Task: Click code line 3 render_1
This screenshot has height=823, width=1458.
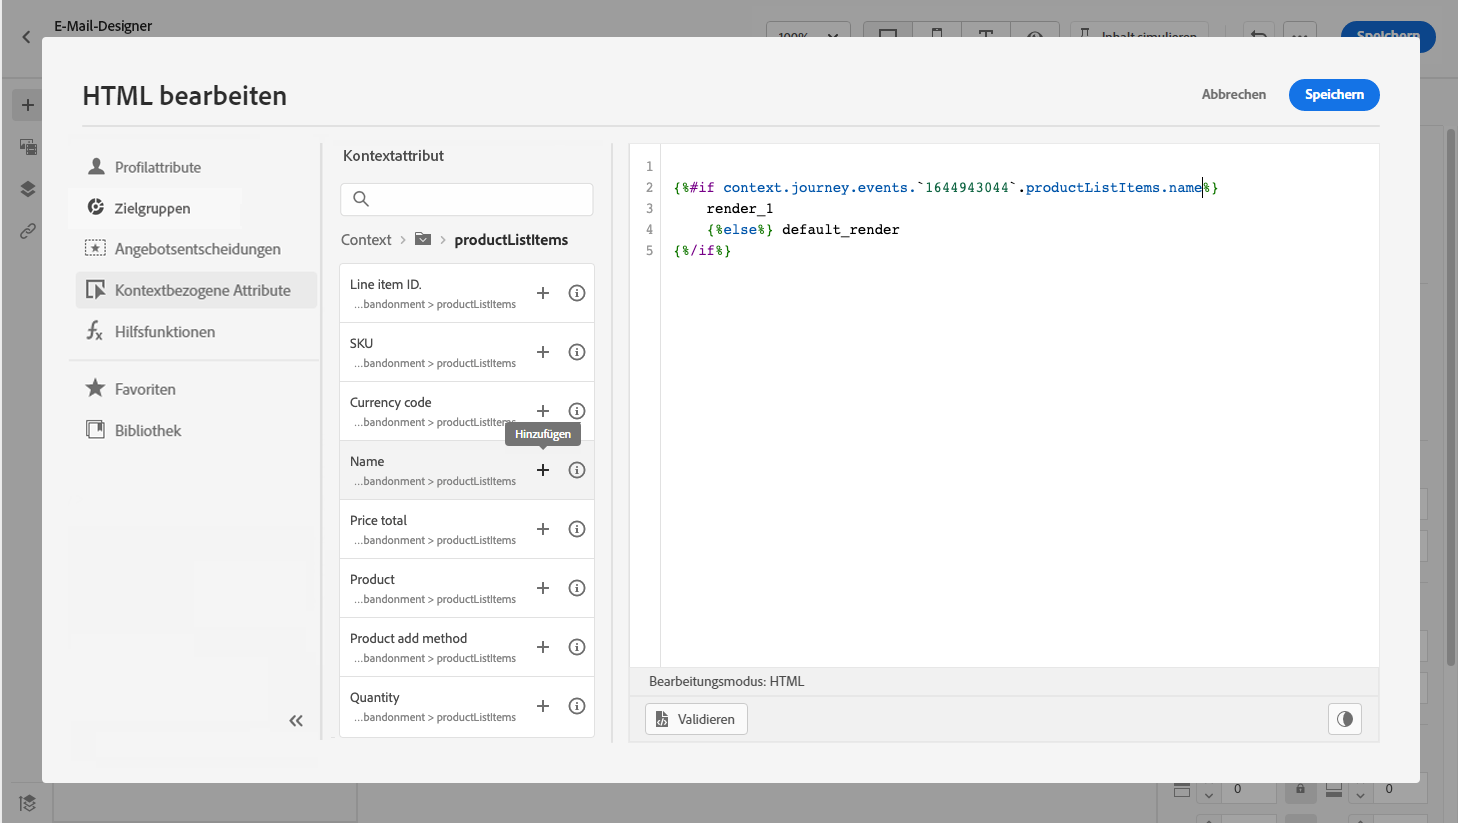Action: click(740, 208)
